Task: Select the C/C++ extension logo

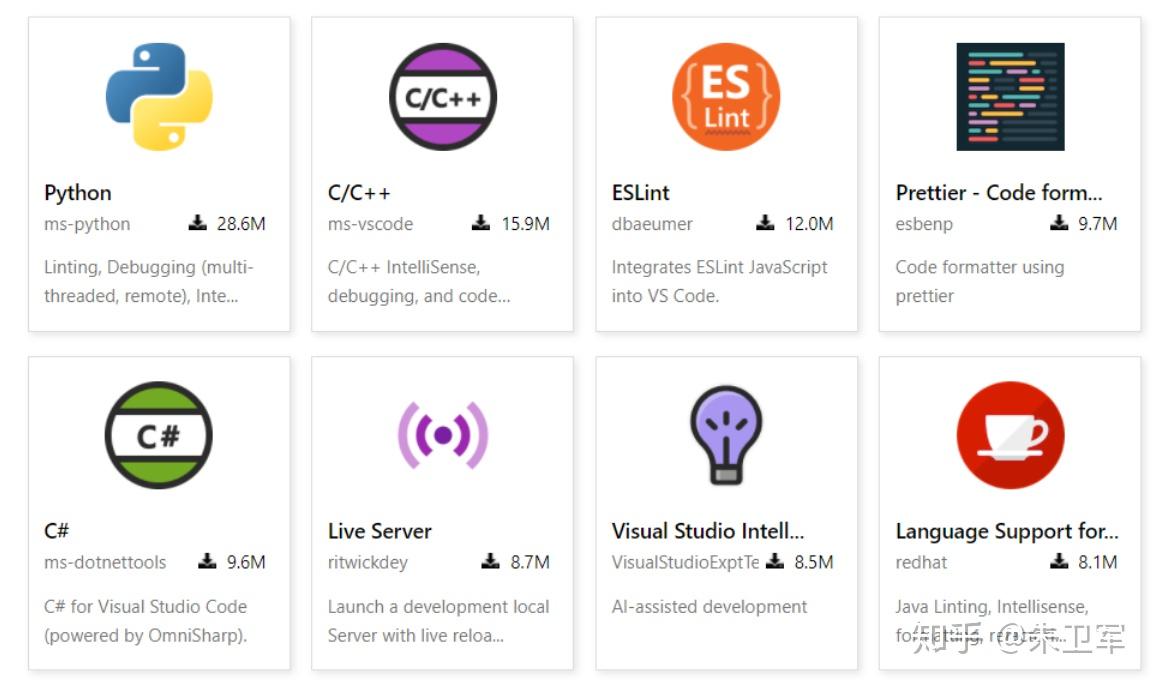Action: coord(443,96)
